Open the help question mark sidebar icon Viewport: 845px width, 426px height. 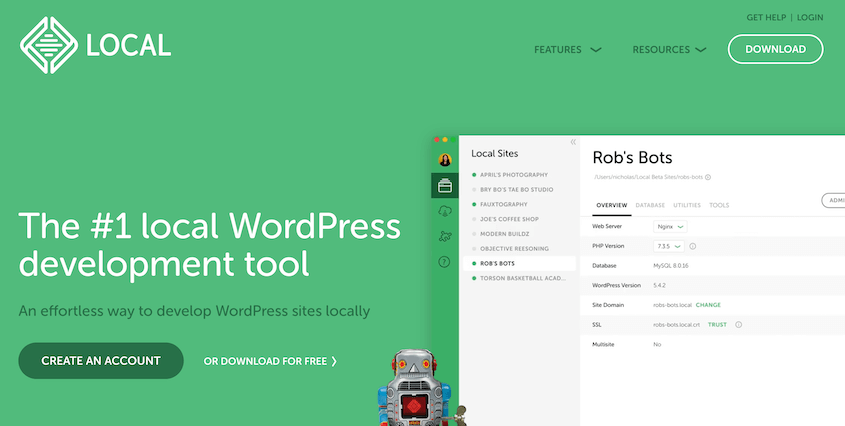(x=445, y=262)
